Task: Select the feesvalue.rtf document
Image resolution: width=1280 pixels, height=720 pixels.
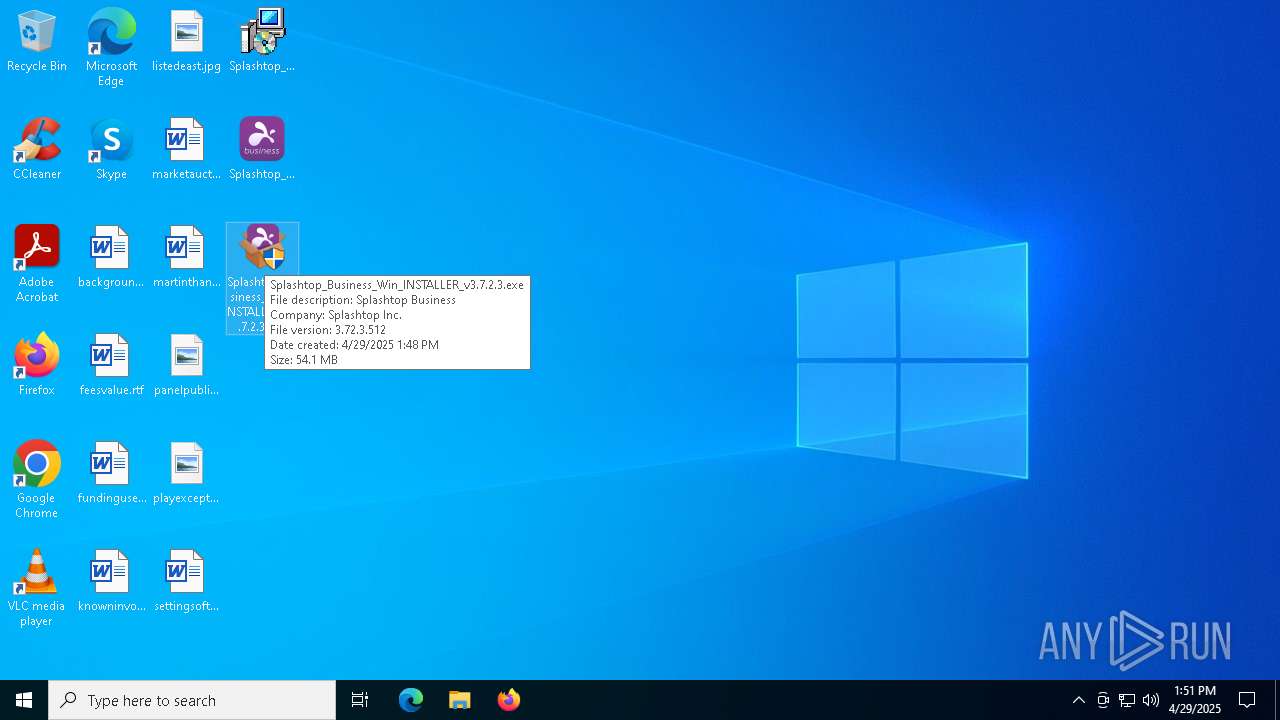Action: 111,366
